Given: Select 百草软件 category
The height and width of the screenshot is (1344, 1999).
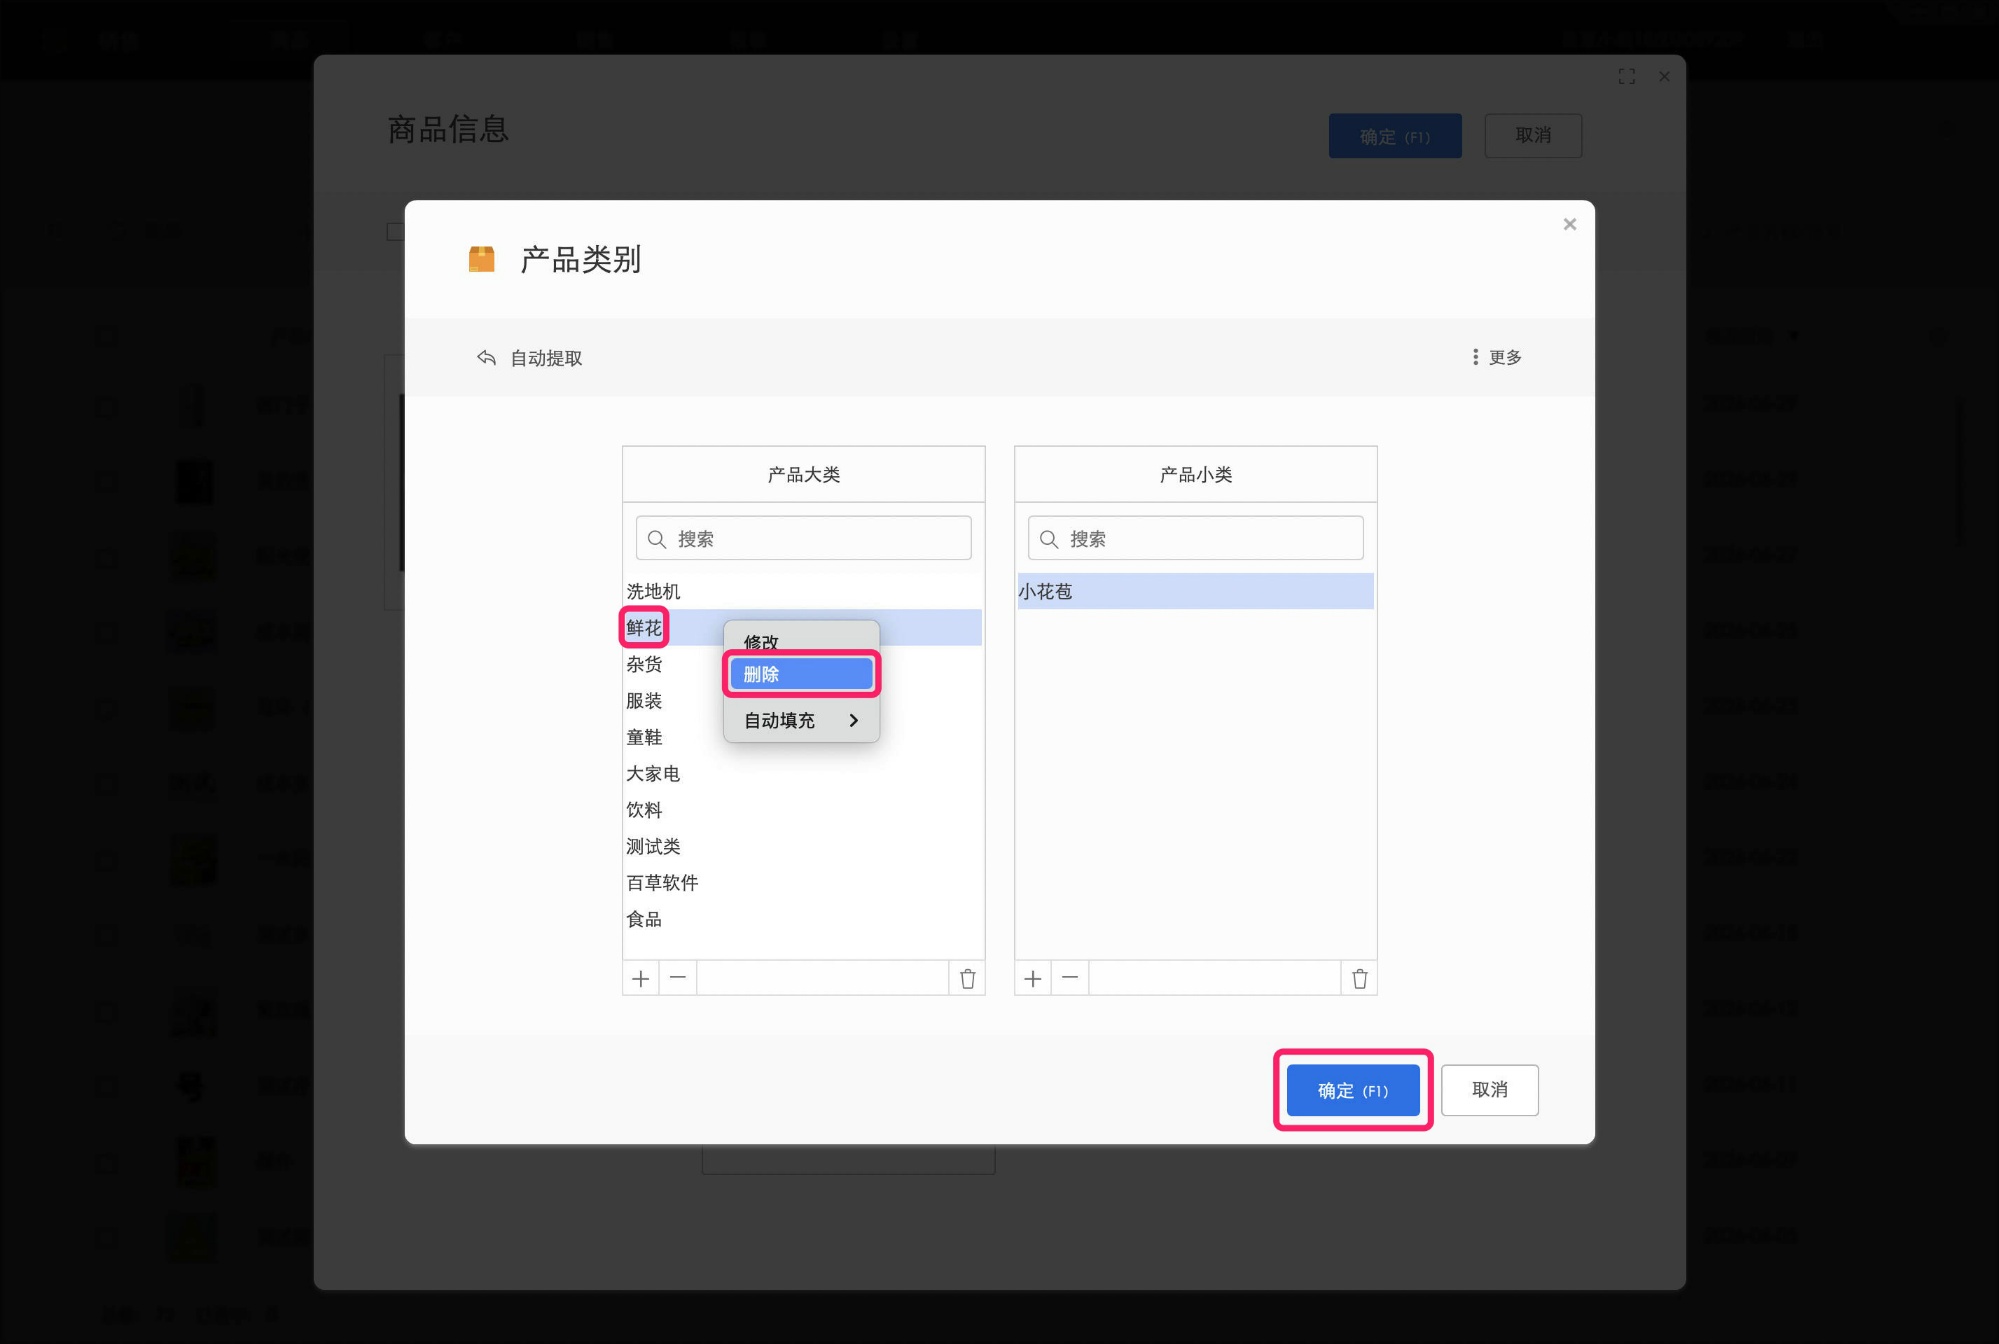Looking at the screenshot, I should click(x=803, y=883).
